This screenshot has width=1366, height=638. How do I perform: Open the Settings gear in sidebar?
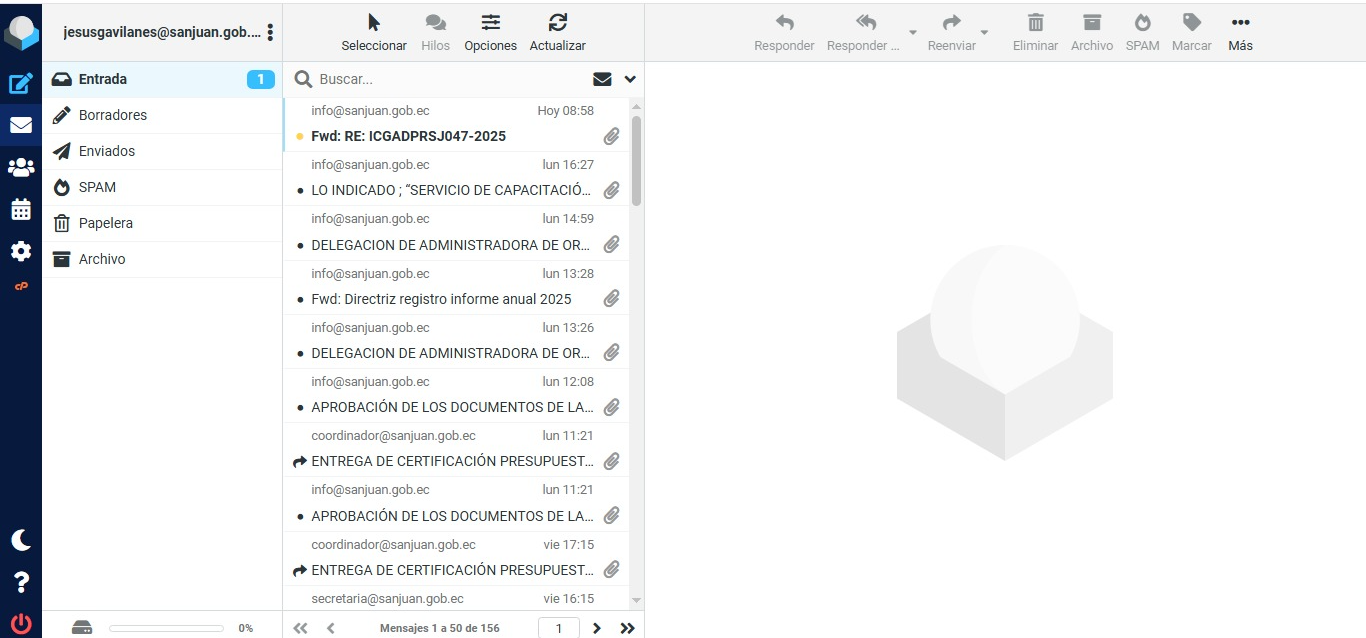click(x=21, y=251)
